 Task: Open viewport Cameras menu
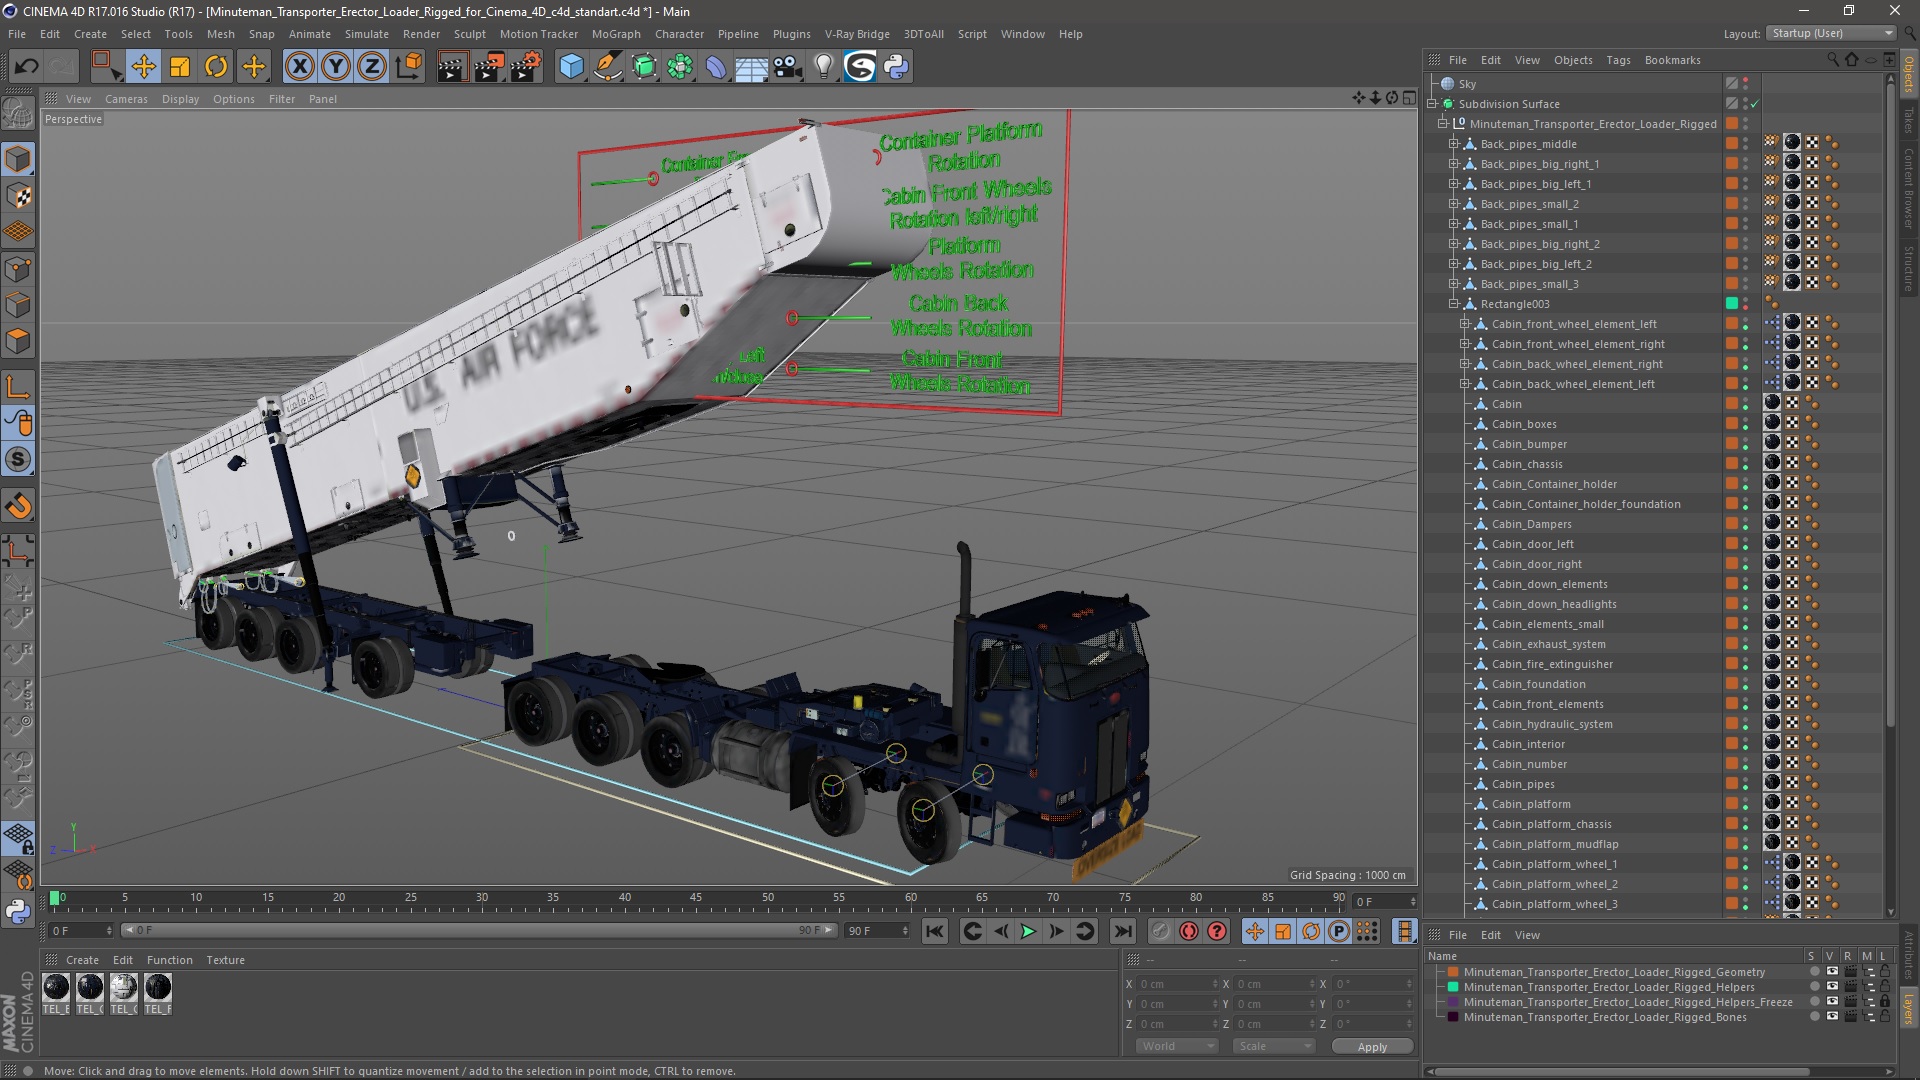(126, 99)
